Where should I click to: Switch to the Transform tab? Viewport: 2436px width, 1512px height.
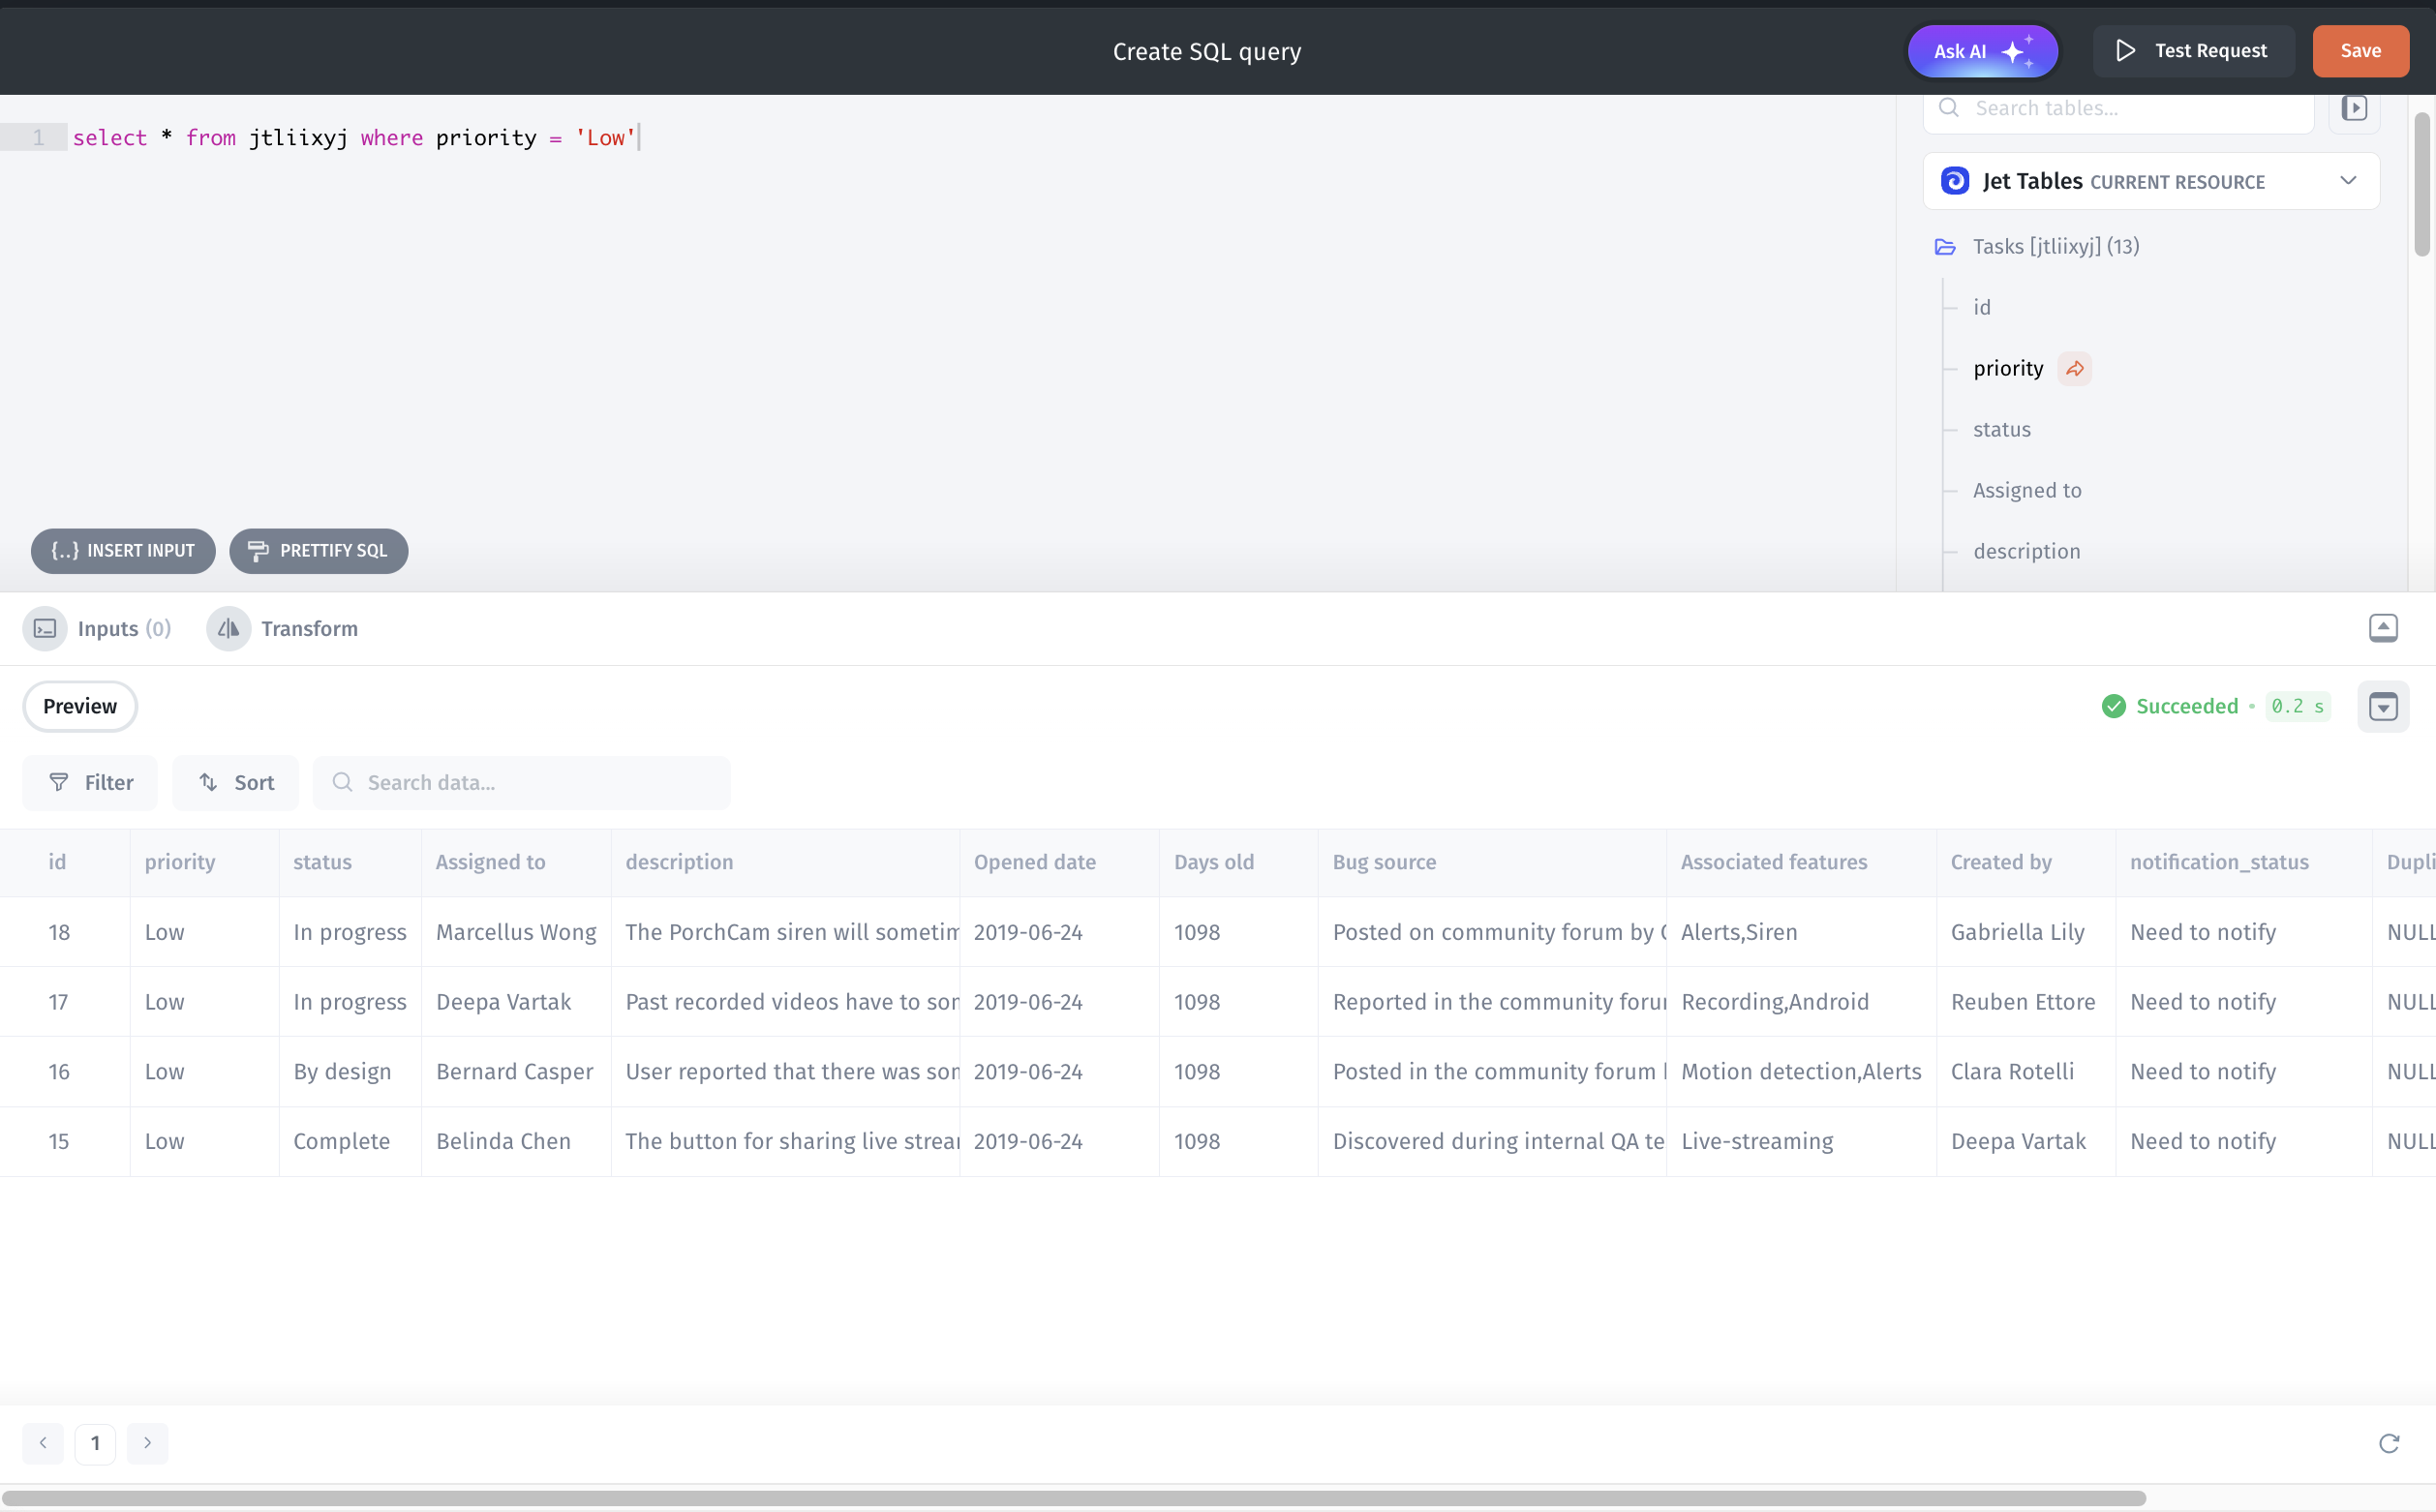click(x=283, y=629)
